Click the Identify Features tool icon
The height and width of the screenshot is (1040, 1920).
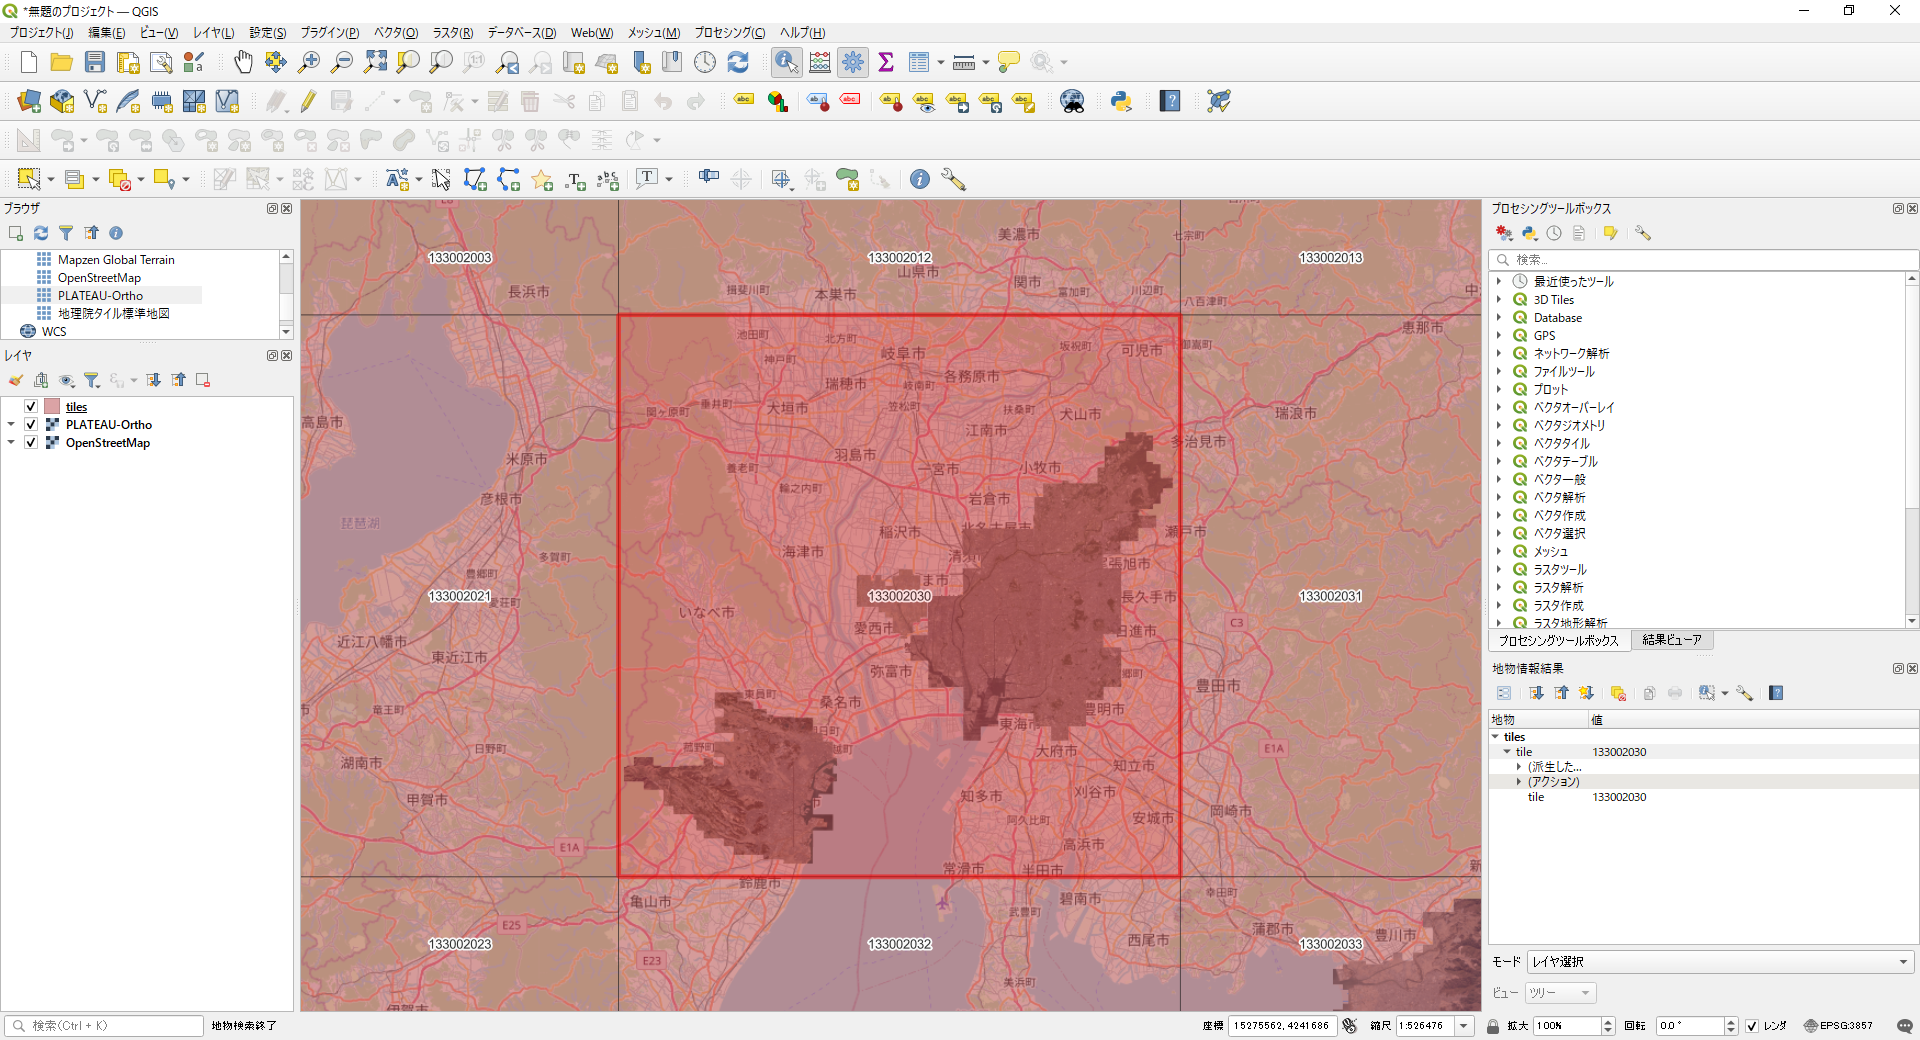pyautogui.click(x=786, y=62)
